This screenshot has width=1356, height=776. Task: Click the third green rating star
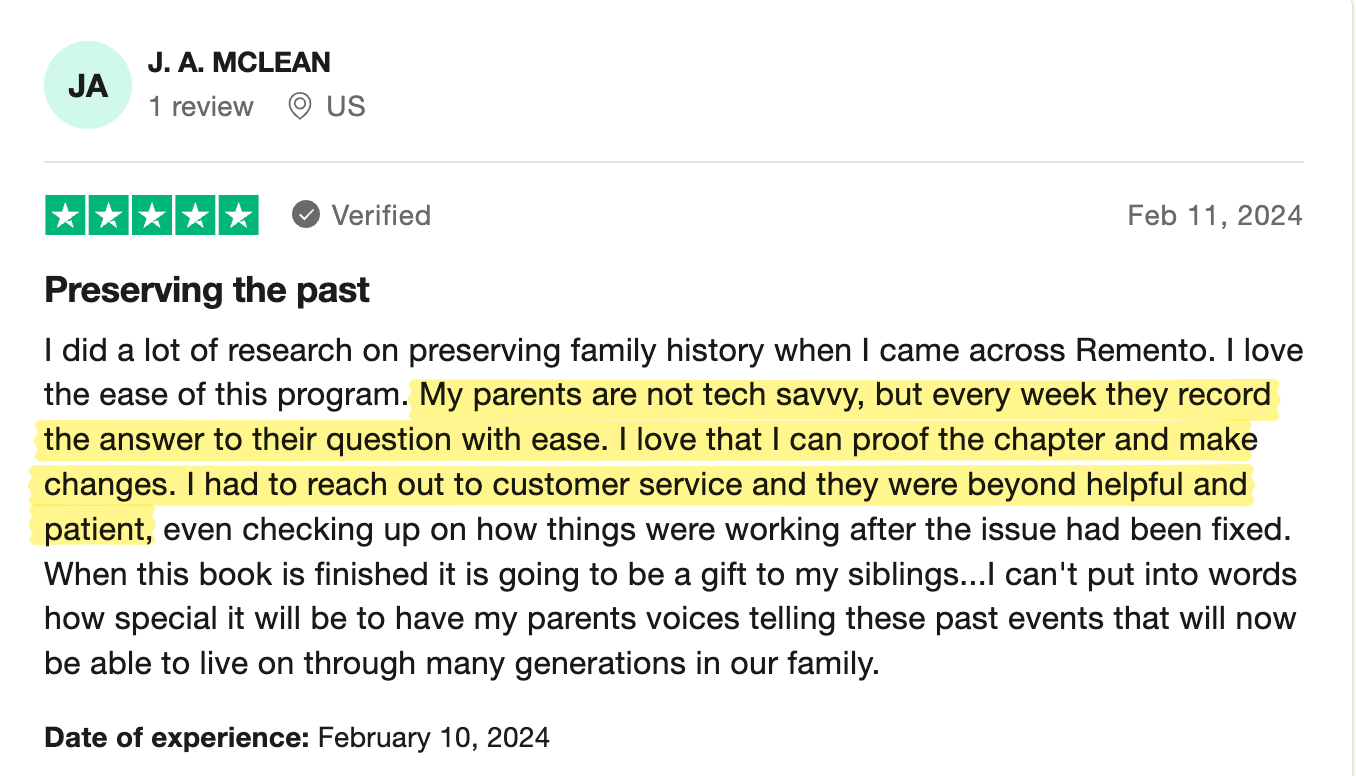[x=152, y=216]
